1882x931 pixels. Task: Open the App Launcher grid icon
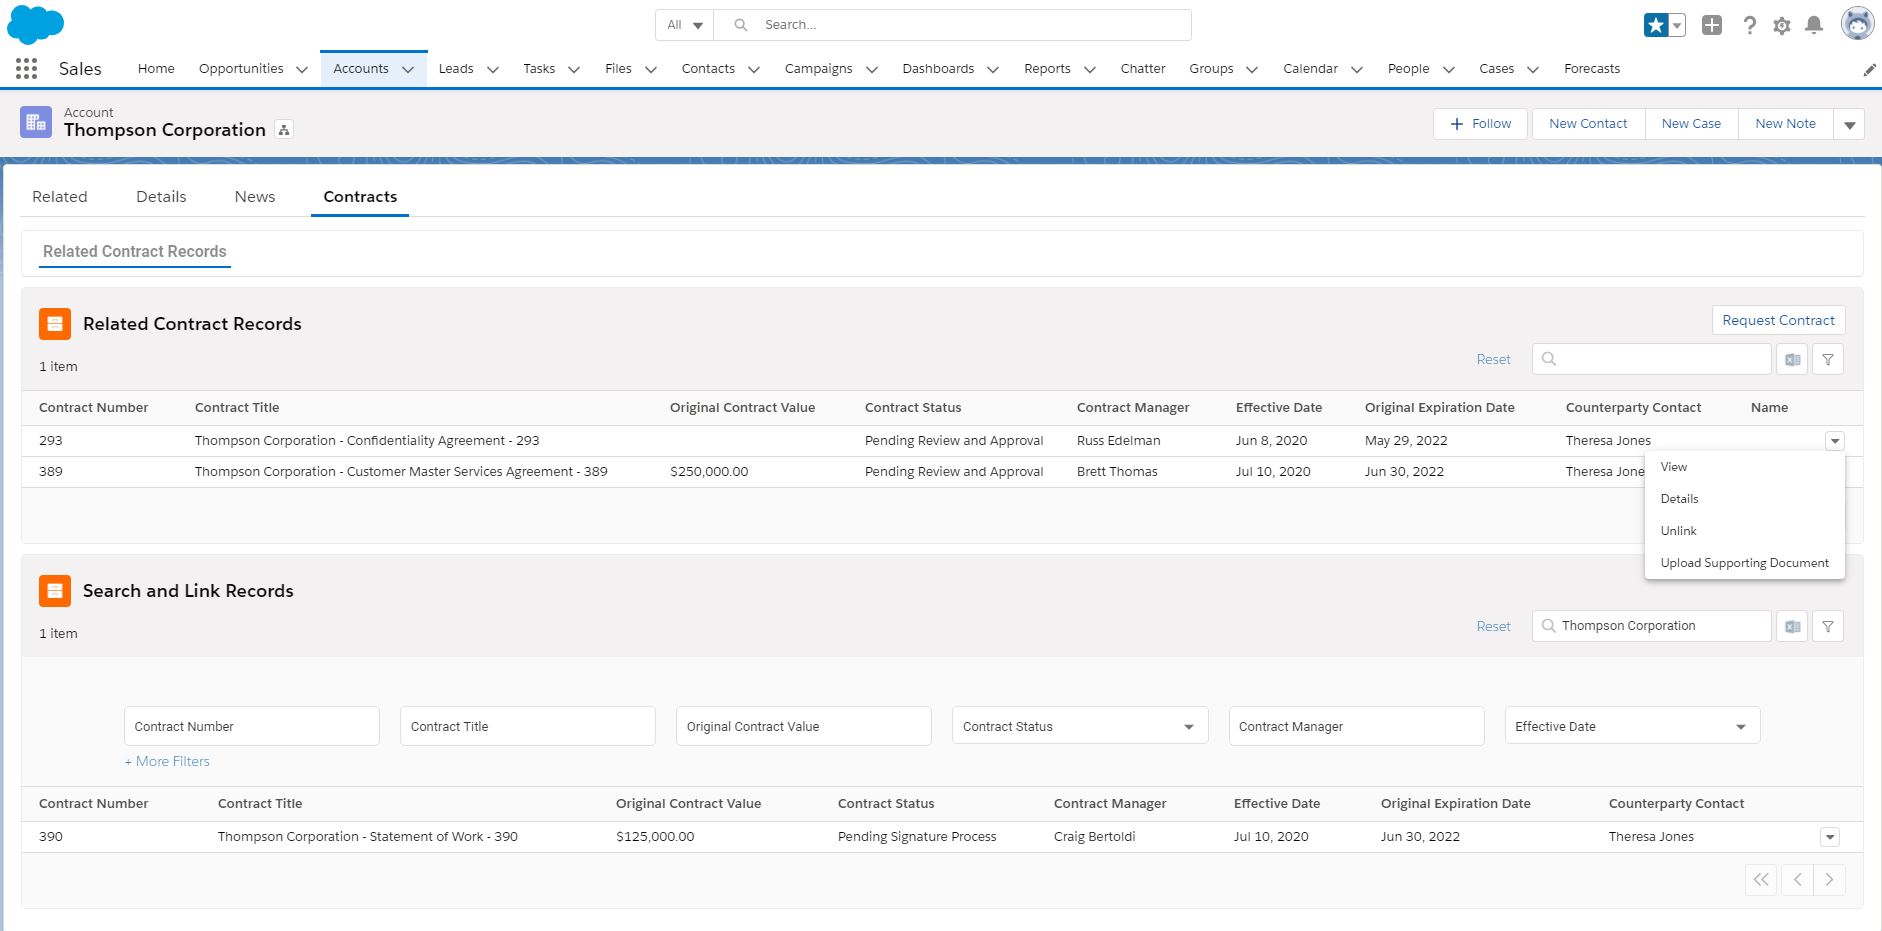point(27,68)
